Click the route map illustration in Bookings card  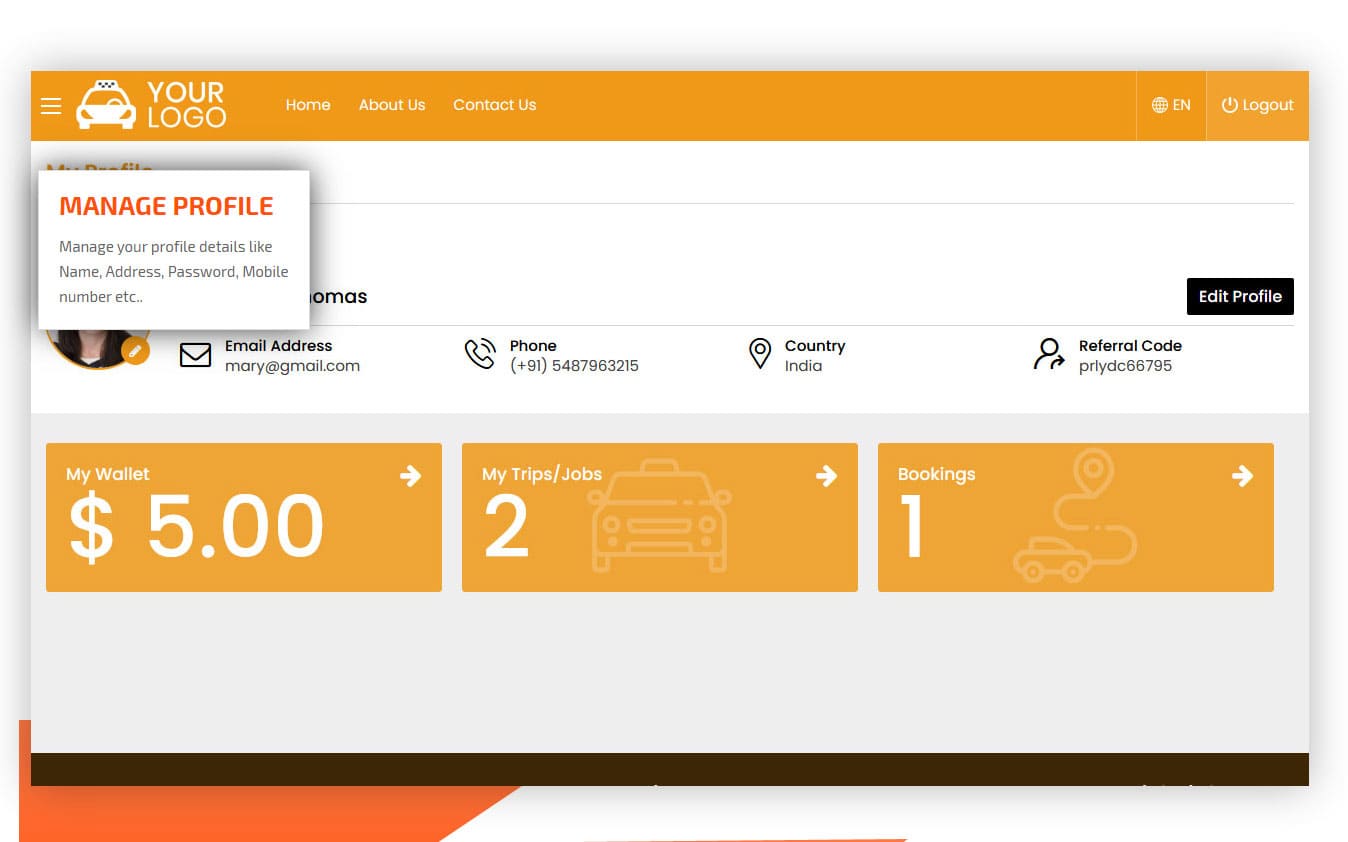point(1075,516)
